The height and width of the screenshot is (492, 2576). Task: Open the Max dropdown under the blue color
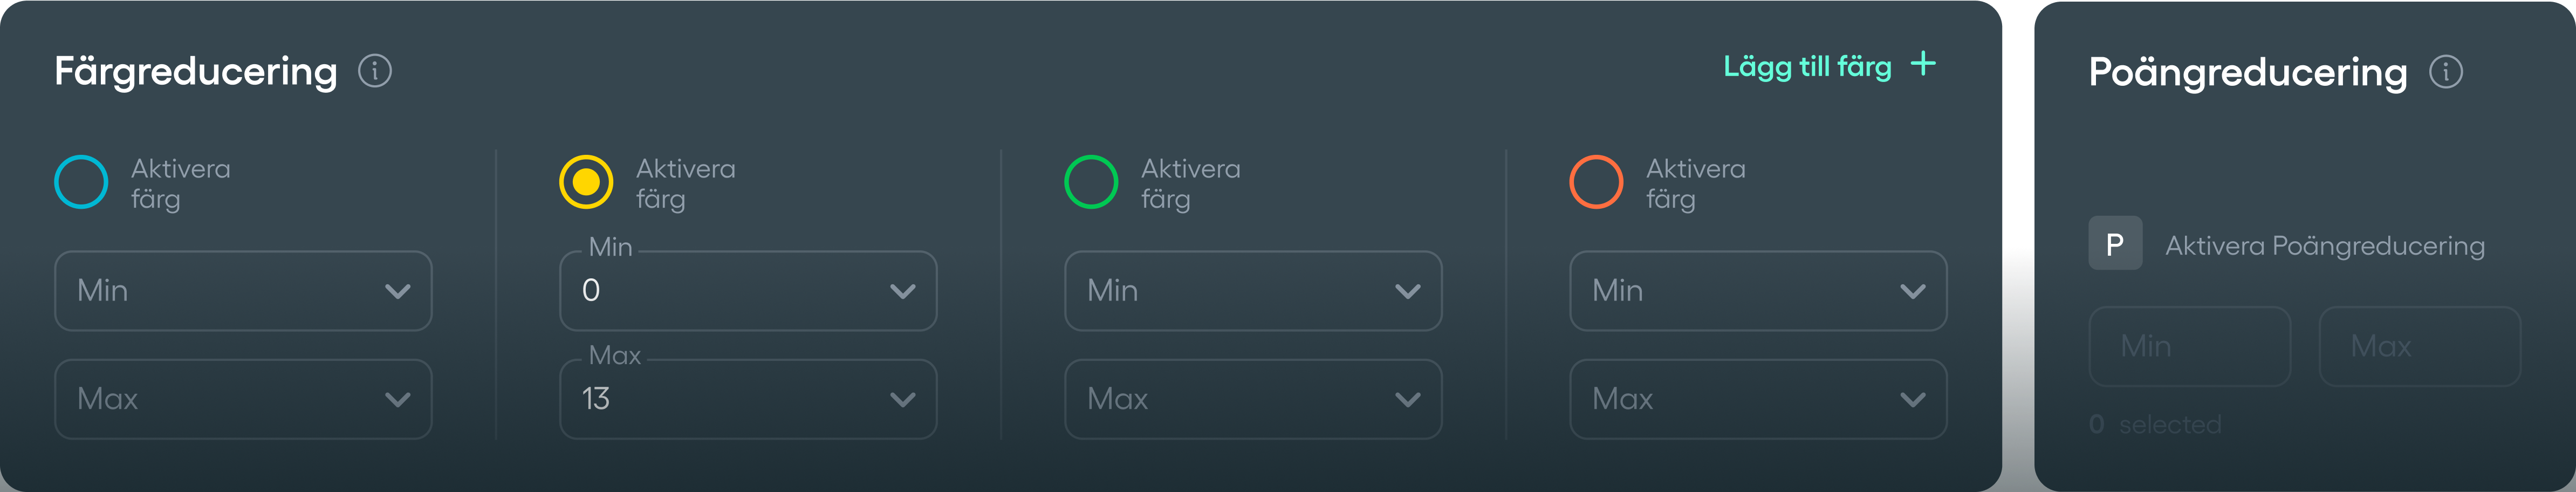[x=242, y=398]
